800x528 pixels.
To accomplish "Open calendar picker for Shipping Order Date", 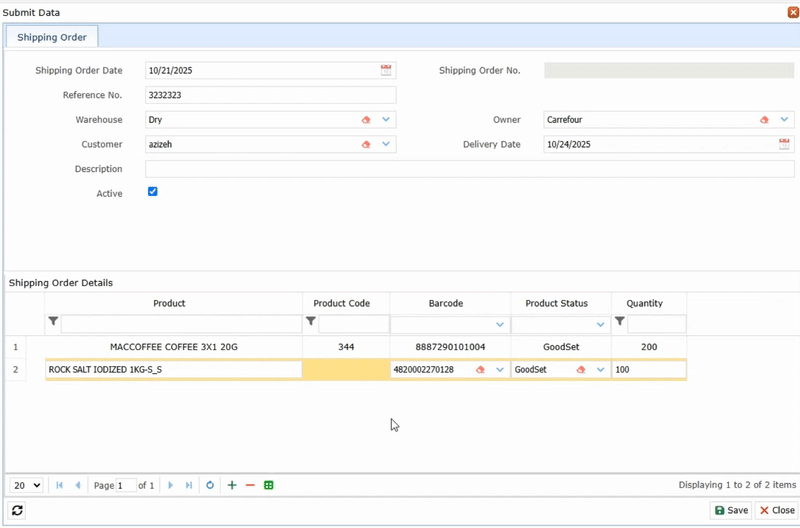I will coord(386,70).
